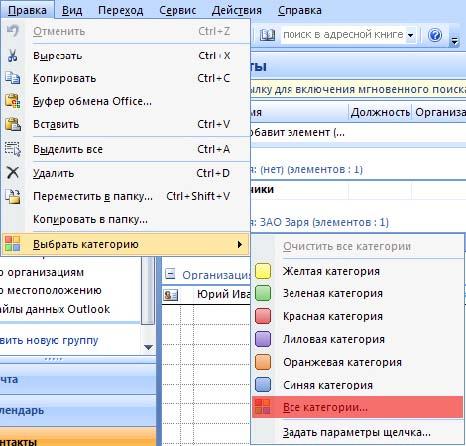Open the Справка menu
Screen dimensions: 466x446
point(300,10)
